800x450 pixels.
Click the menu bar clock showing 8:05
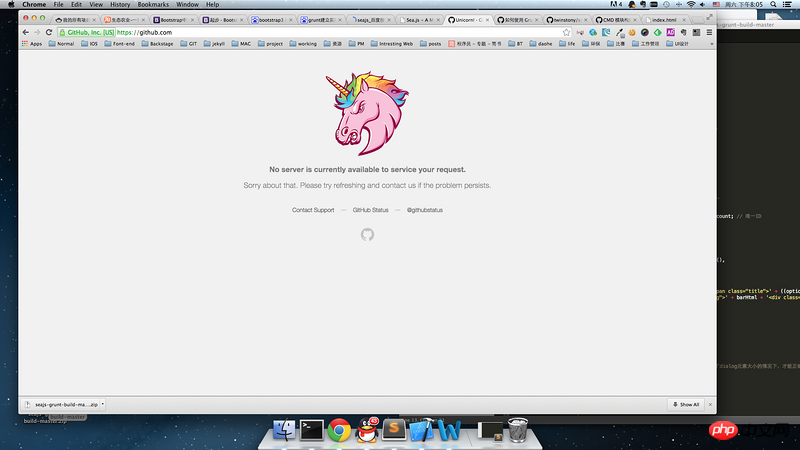point(744,4)
